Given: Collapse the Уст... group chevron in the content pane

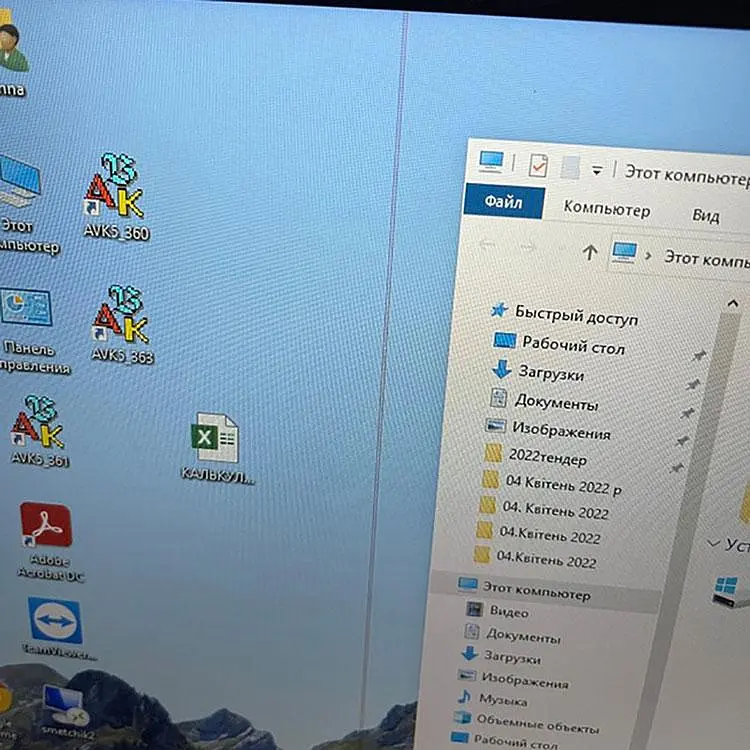Looking at the screenshot, I should [713, 543].
